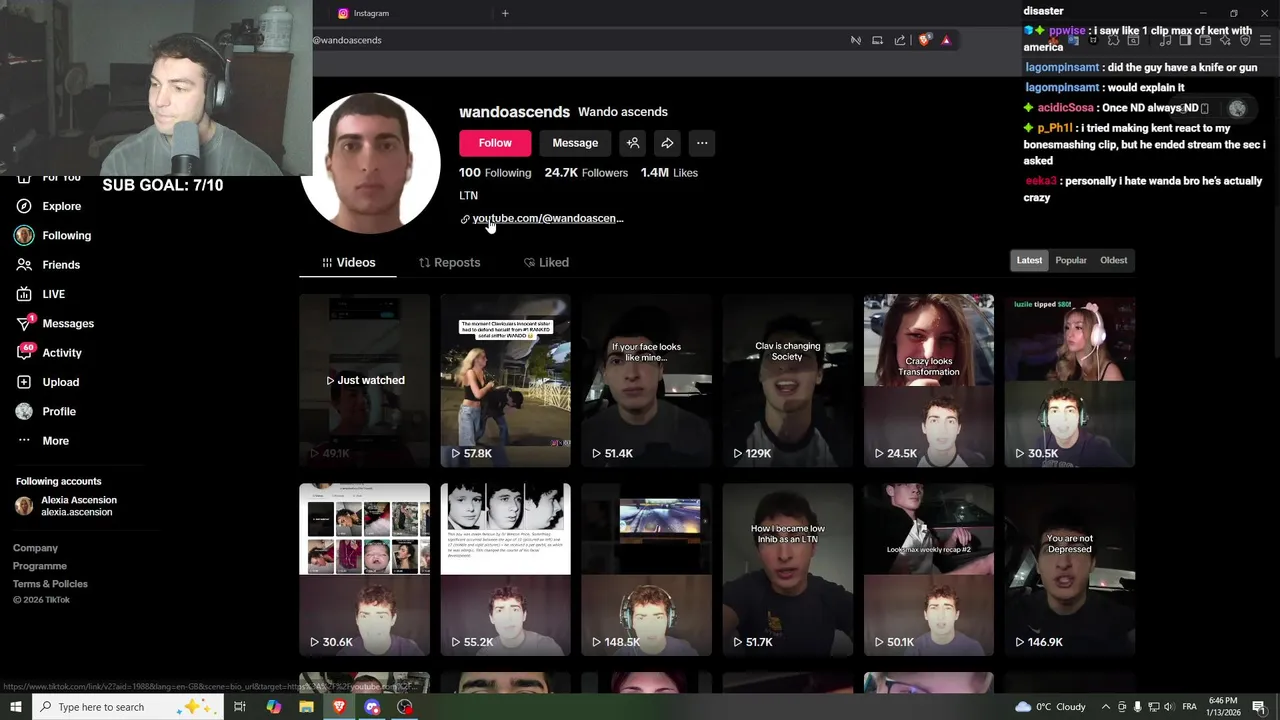Open Task View on the taskbar
This screenshot has width=1280, height=720.
pyautogui.click(x=240, y=707)
